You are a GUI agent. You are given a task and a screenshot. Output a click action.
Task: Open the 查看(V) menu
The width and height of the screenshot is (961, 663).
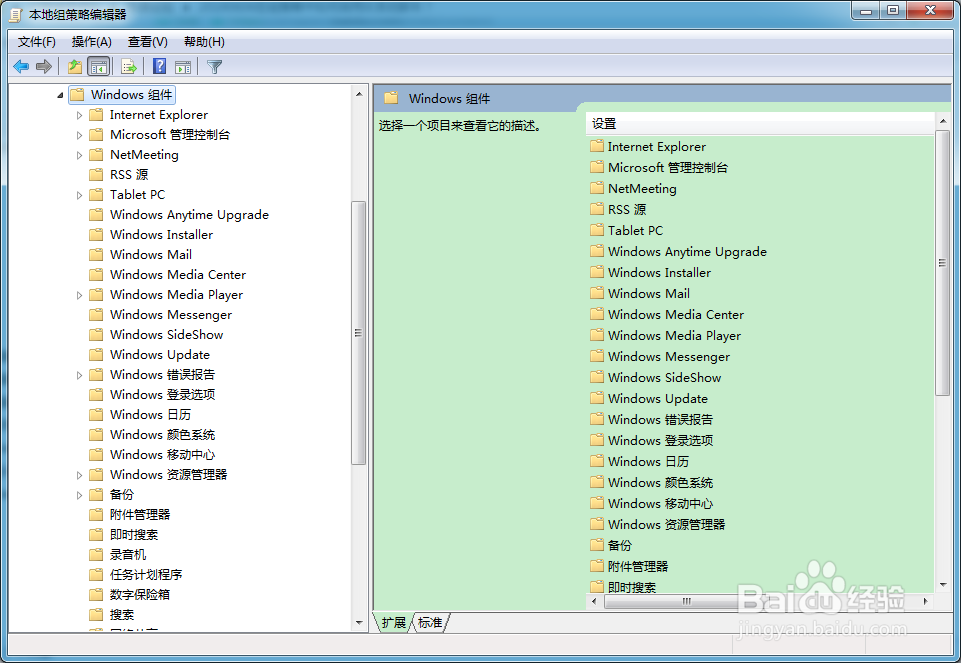[x=147, y=42]
